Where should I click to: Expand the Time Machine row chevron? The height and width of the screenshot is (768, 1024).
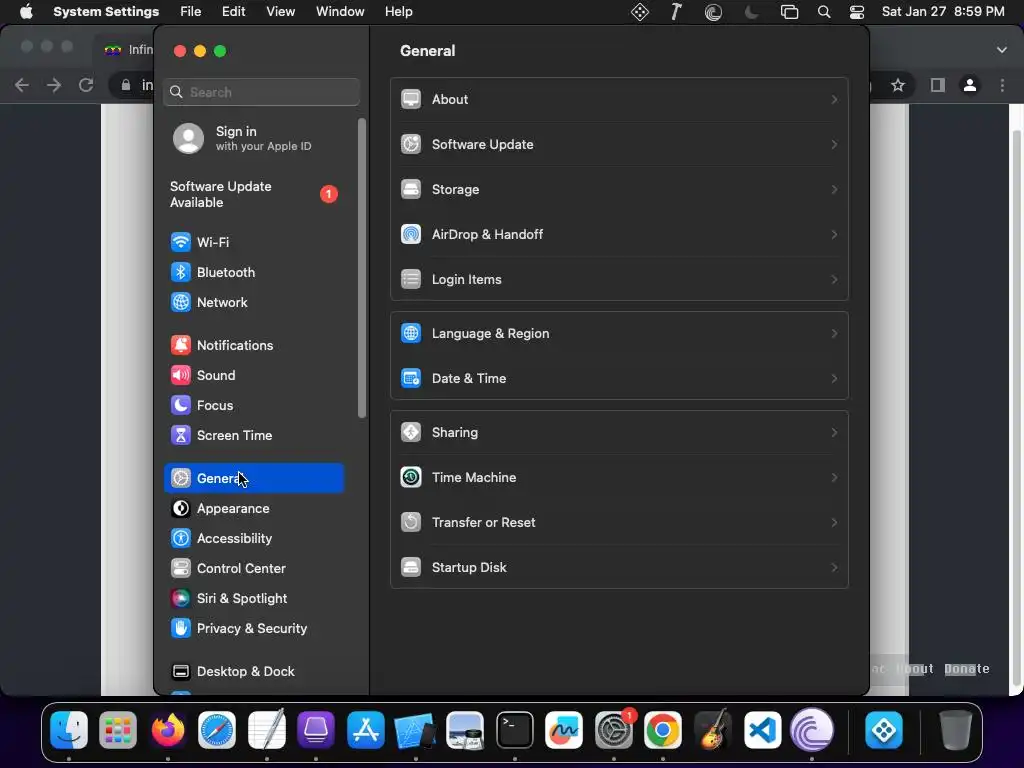point(834,477)
